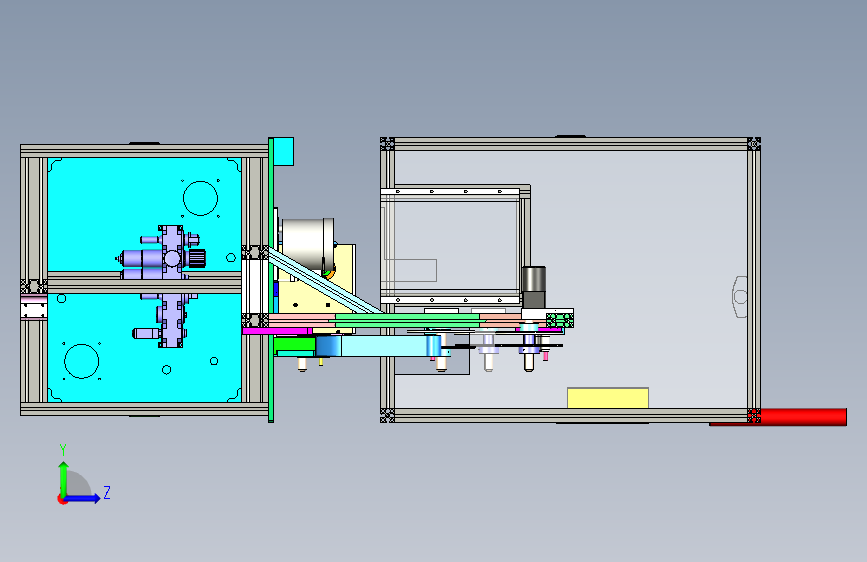
Task: Select the bright green block below conveyor
Action: click(x=295, y=346)
